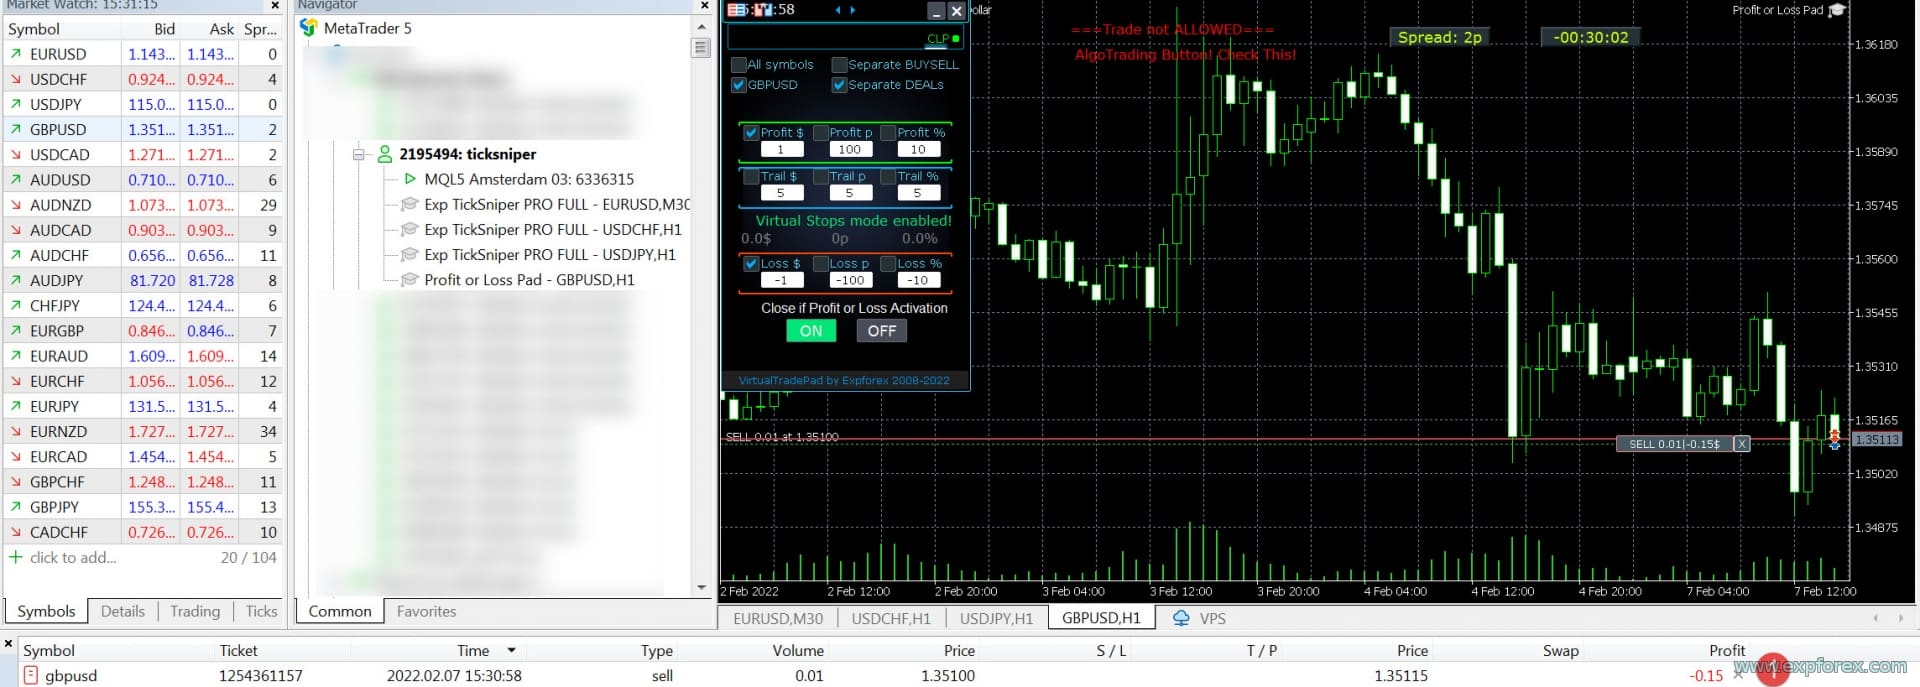Click the down-arrow icon next to USDCAD
1920x687 pixels.
coord(15,155)
